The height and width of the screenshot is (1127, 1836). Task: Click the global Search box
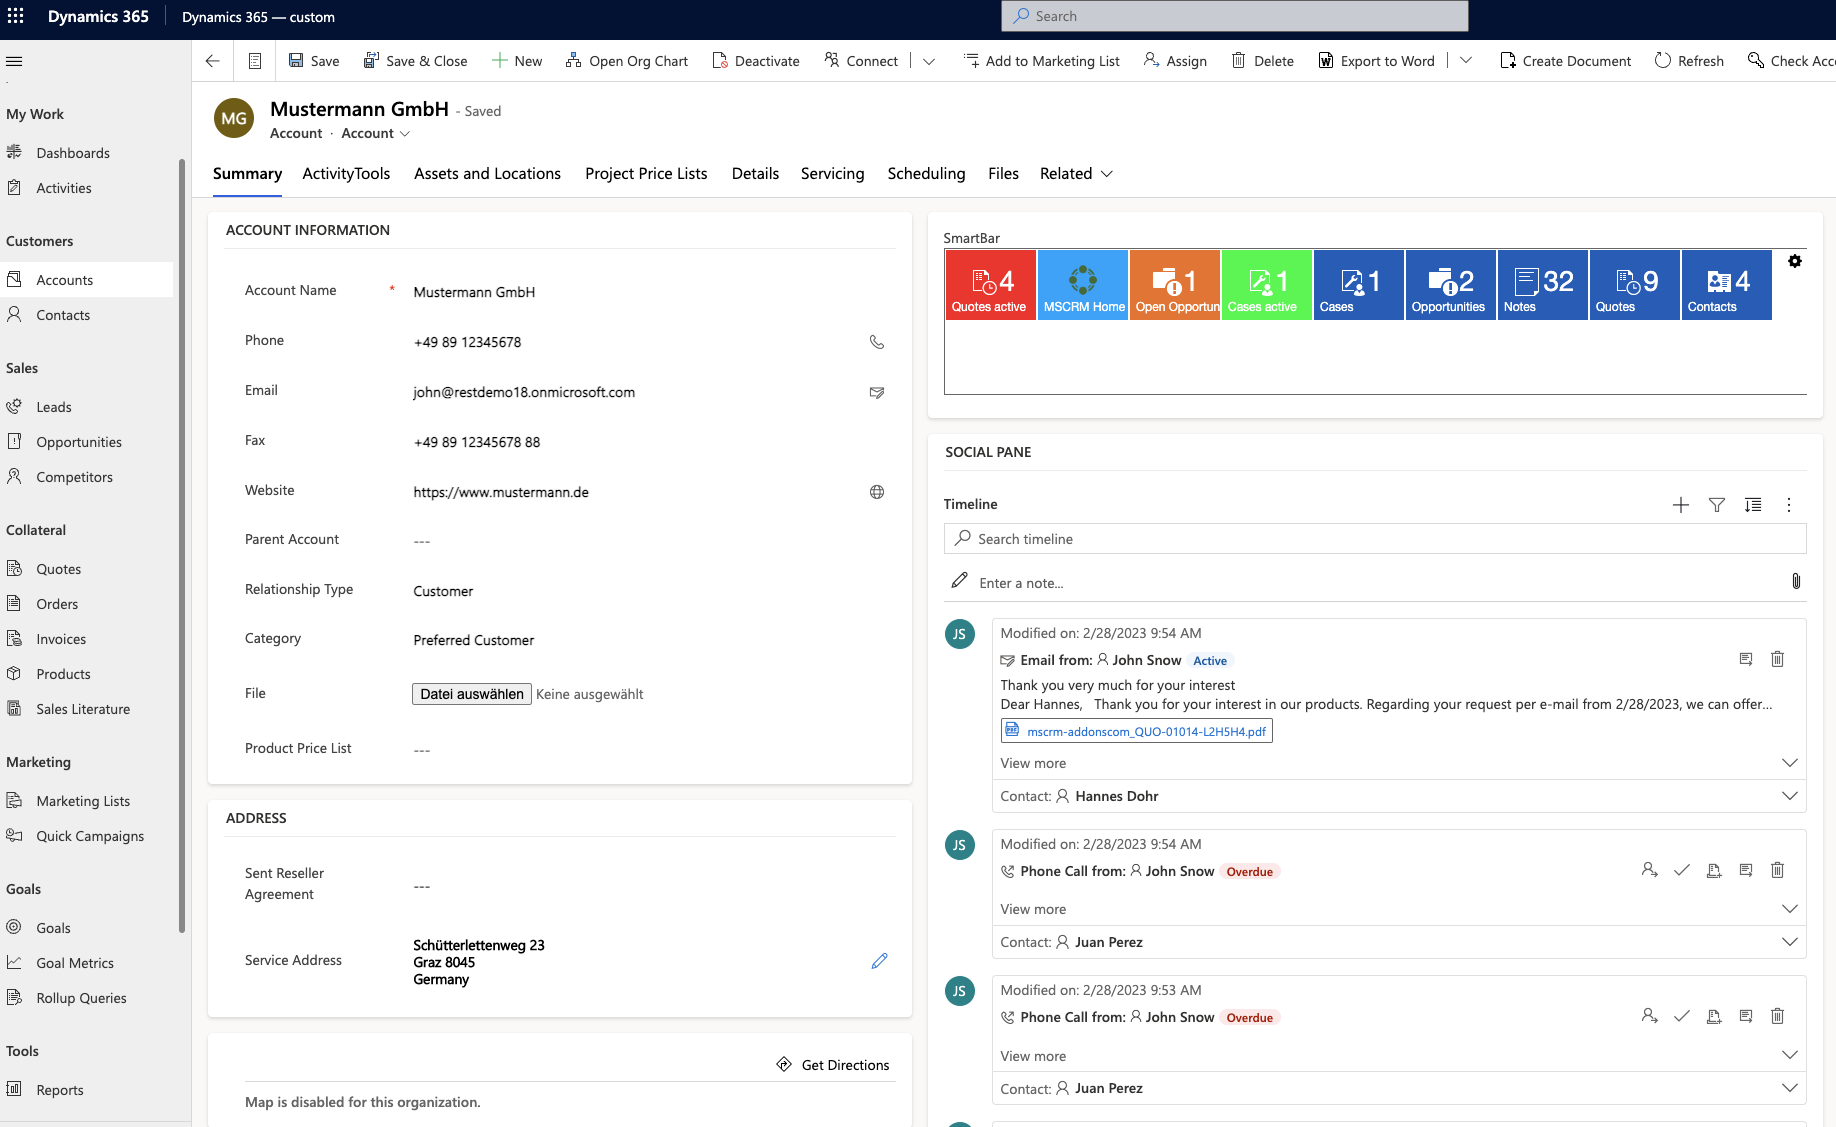(1234, 16)
